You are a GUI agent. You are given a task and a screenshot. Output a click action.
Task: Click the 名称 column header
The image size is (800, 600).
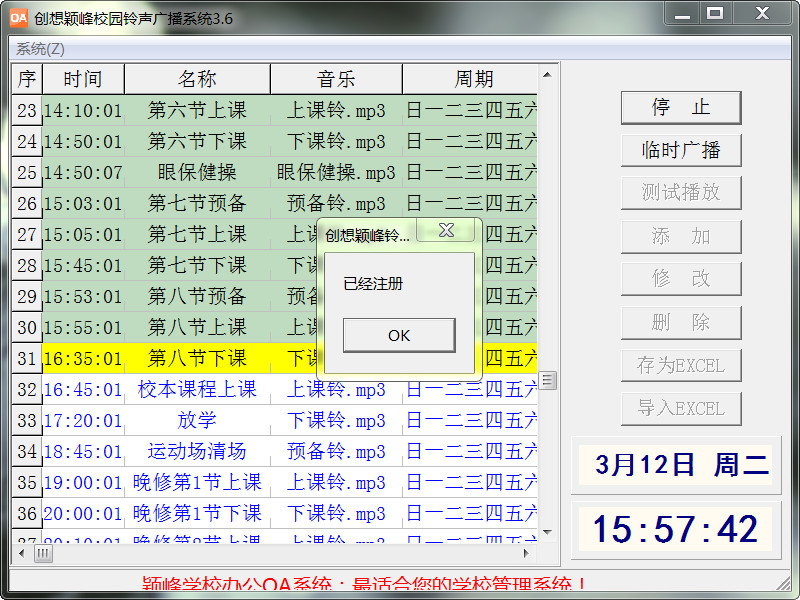(197, 79)
